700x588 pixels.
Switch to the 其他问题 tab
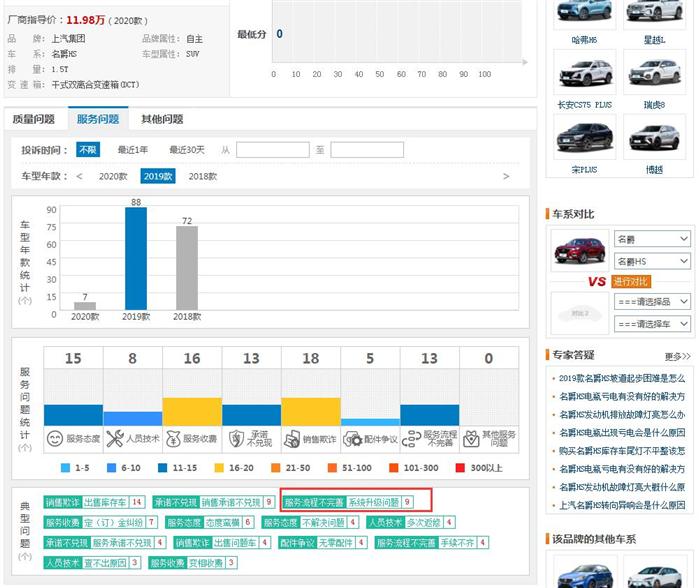[162, 119]
